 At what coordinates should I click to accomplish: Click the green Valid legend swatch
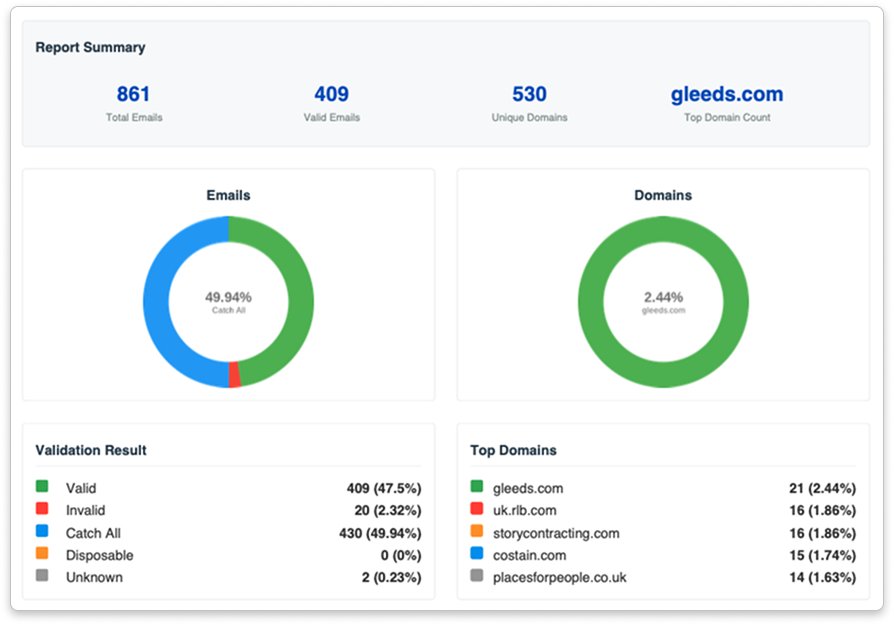click(42, 488)
